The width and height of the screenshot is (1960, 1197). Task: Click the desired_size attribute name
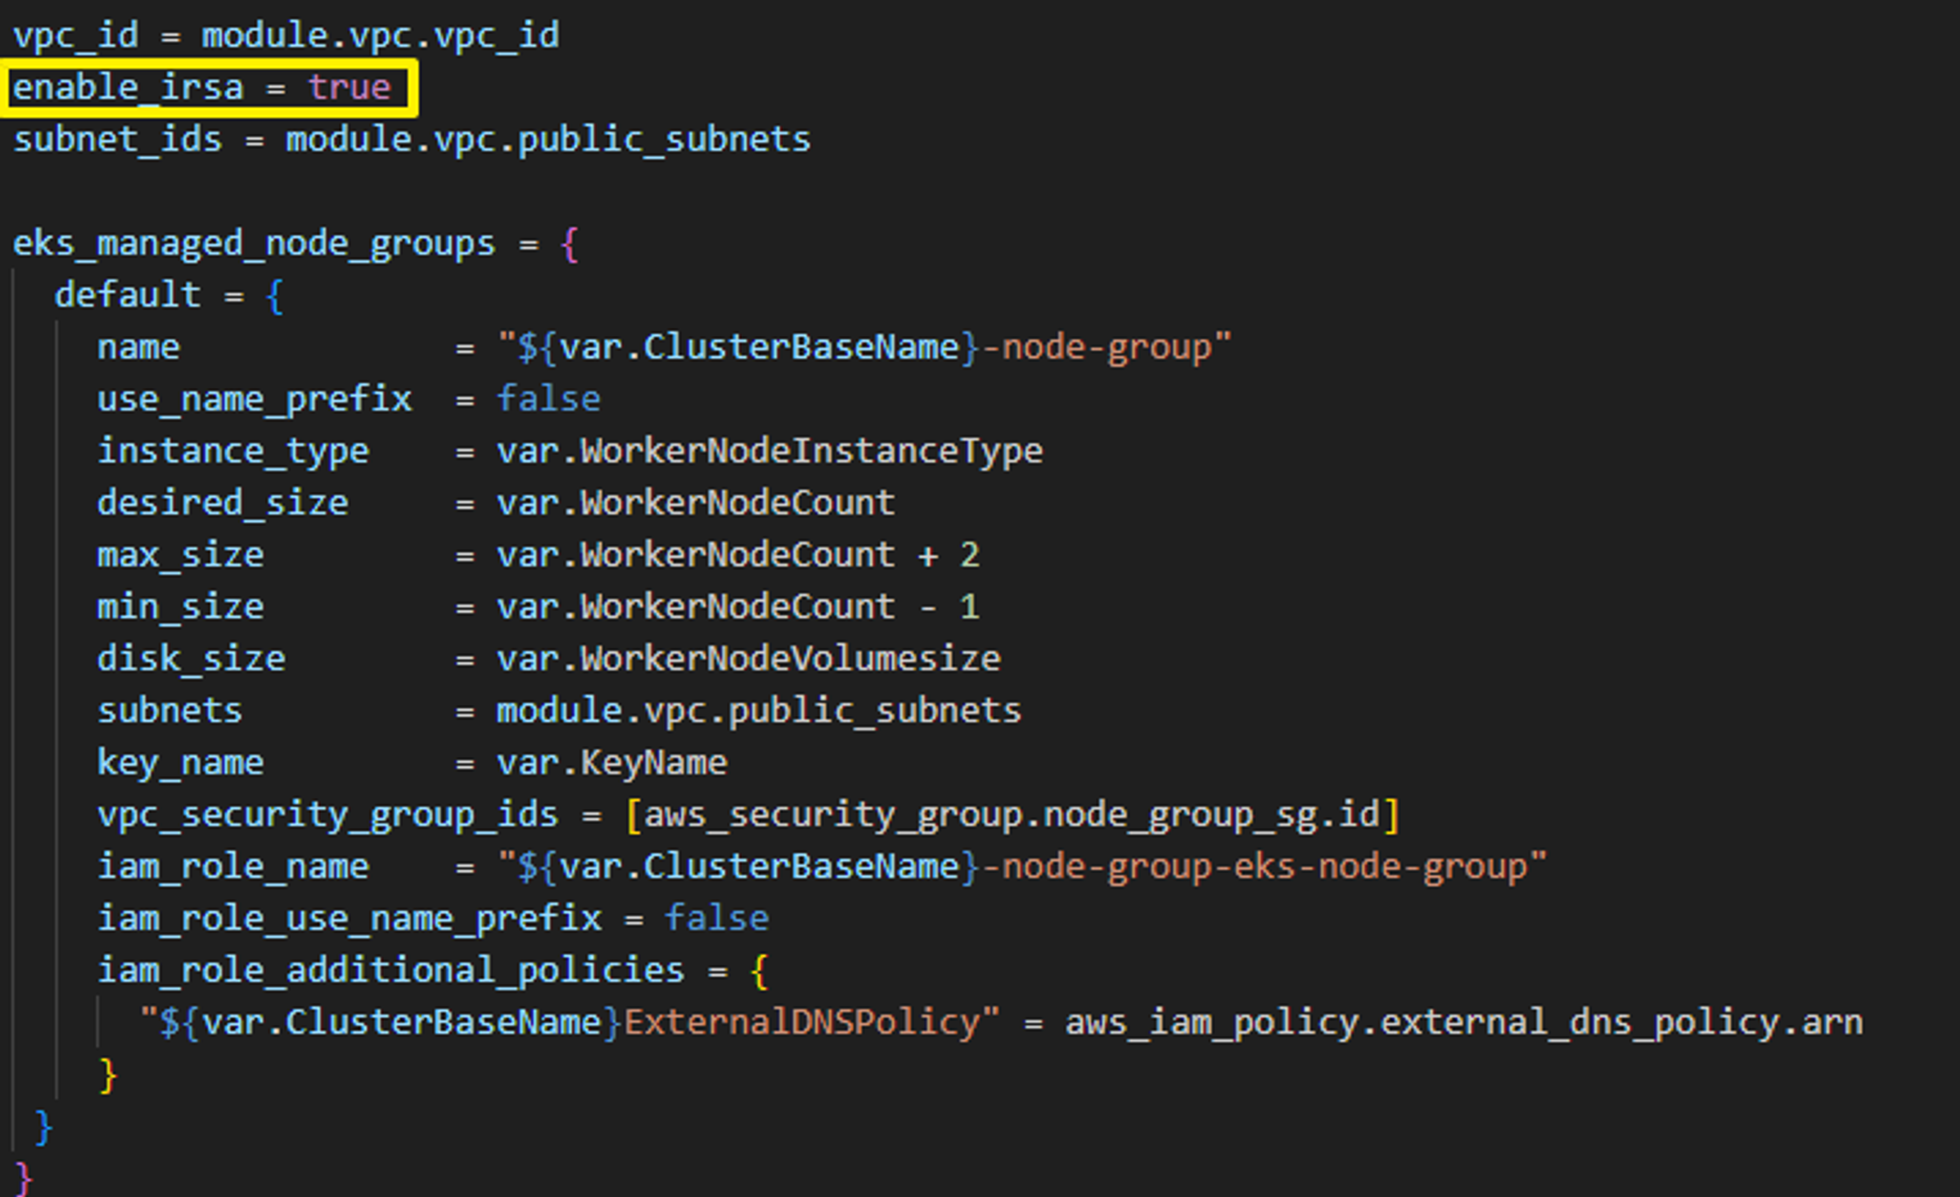click(x=222, y=503)
